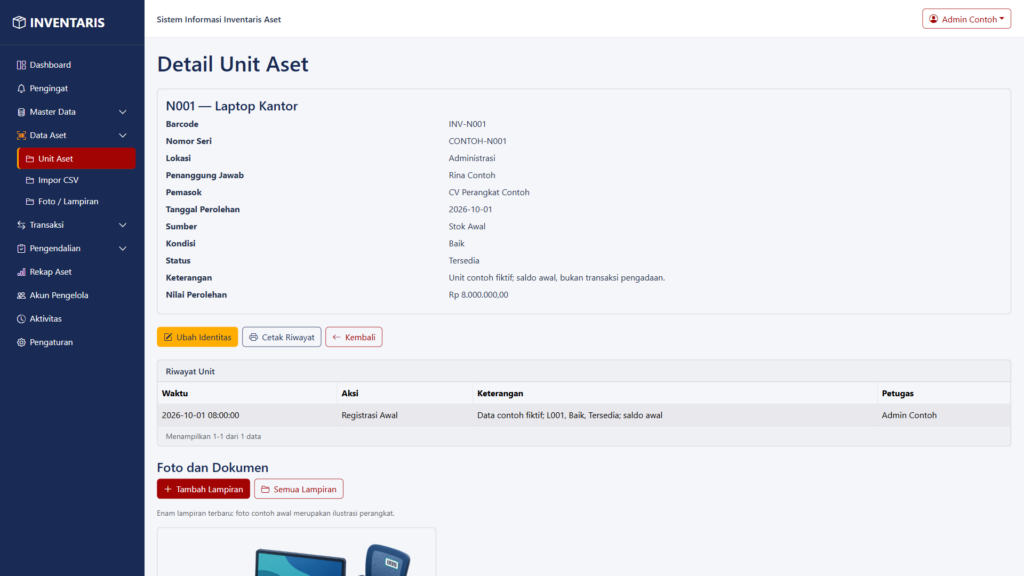Click the INVENTARIS box logo icon
Screen dimensions: 1024x576
pos(19,22)
